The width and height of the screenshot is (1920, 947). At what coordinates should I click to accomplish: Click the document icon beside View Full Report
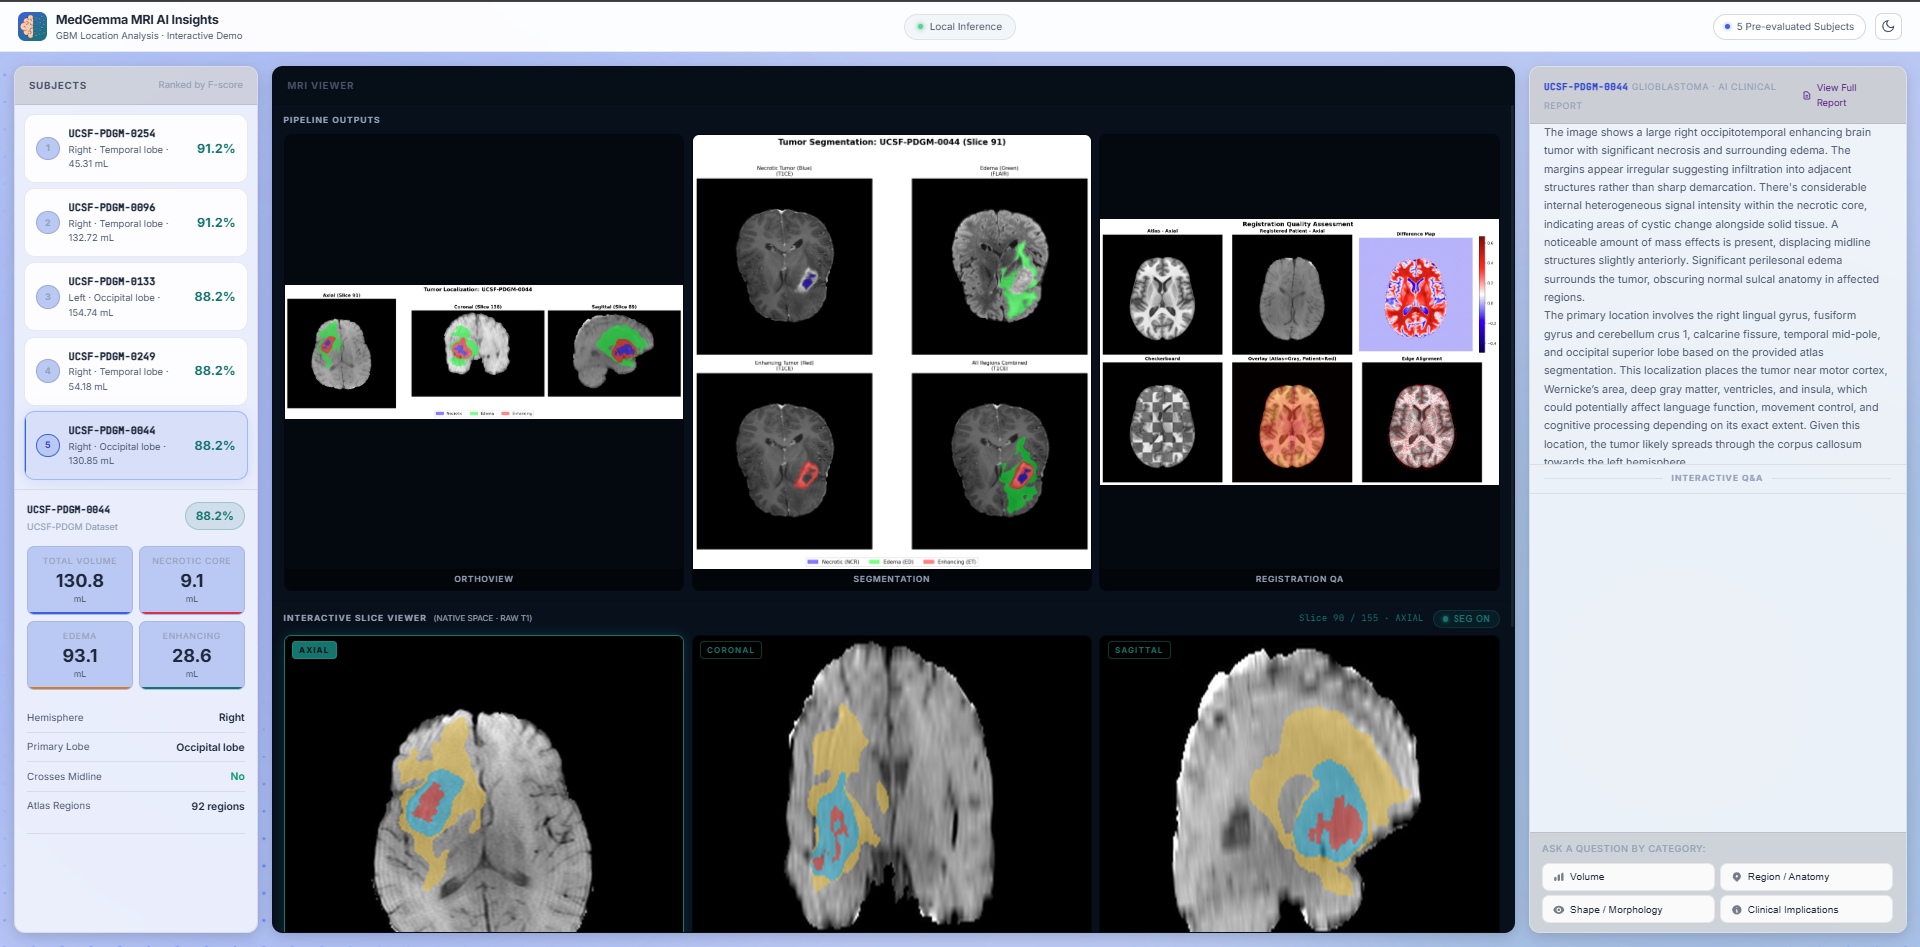[1806, 96]
